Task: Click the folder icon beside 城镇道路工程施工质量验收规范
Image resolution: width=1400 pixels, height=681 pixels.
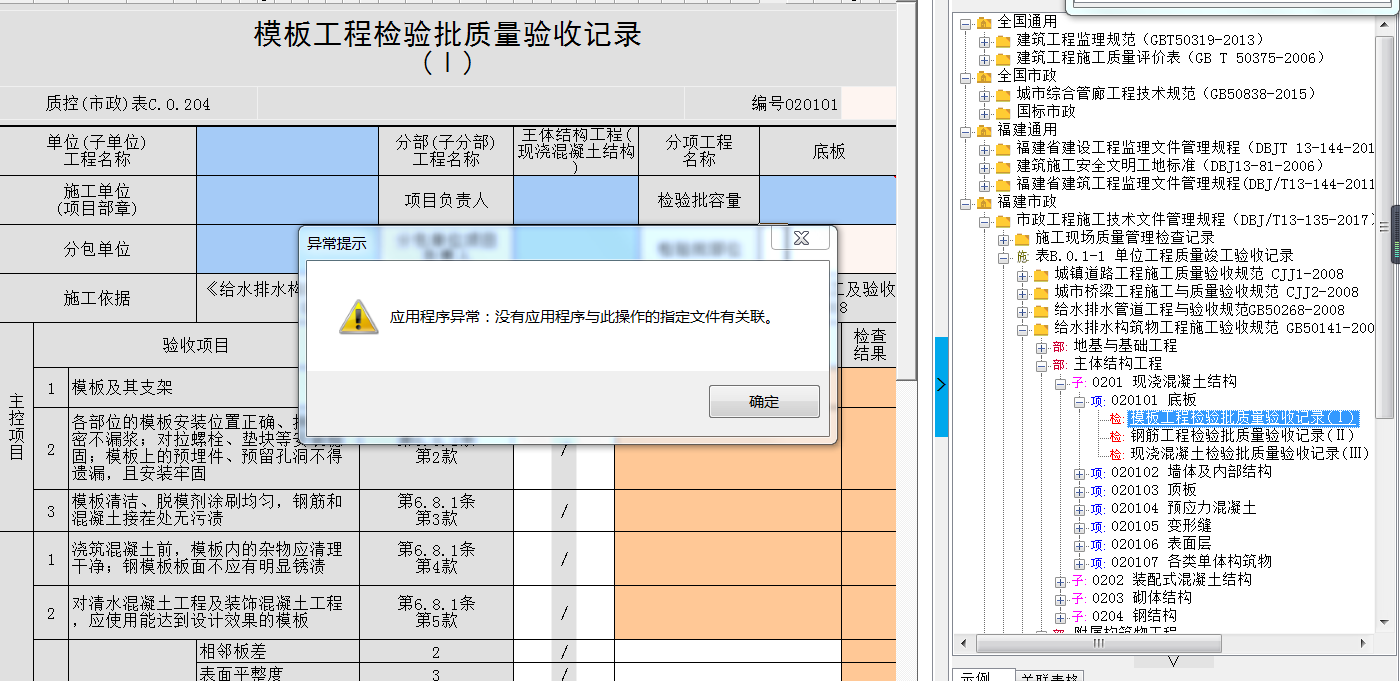Action: coord(1040,275)
